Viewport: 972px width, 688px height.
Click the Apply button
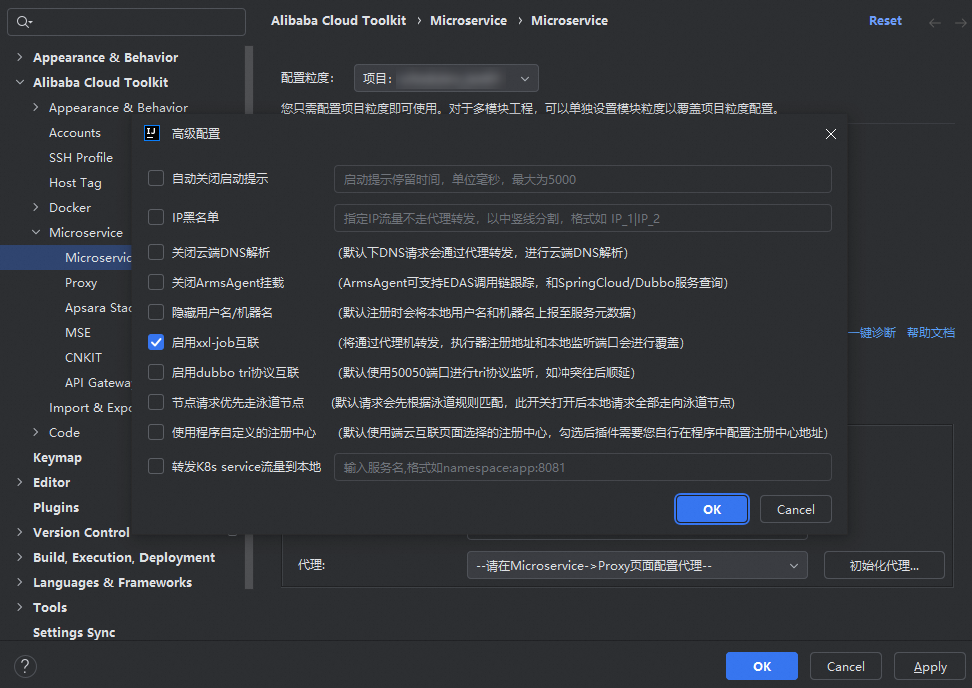[930, 666]
